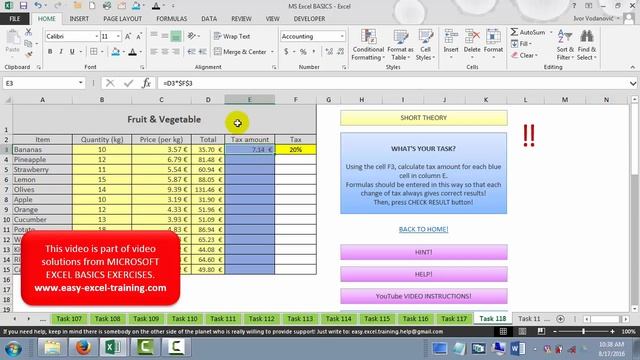
Task: Switch to the PAGE LAYOUT tab
Action: coord(122,19)
